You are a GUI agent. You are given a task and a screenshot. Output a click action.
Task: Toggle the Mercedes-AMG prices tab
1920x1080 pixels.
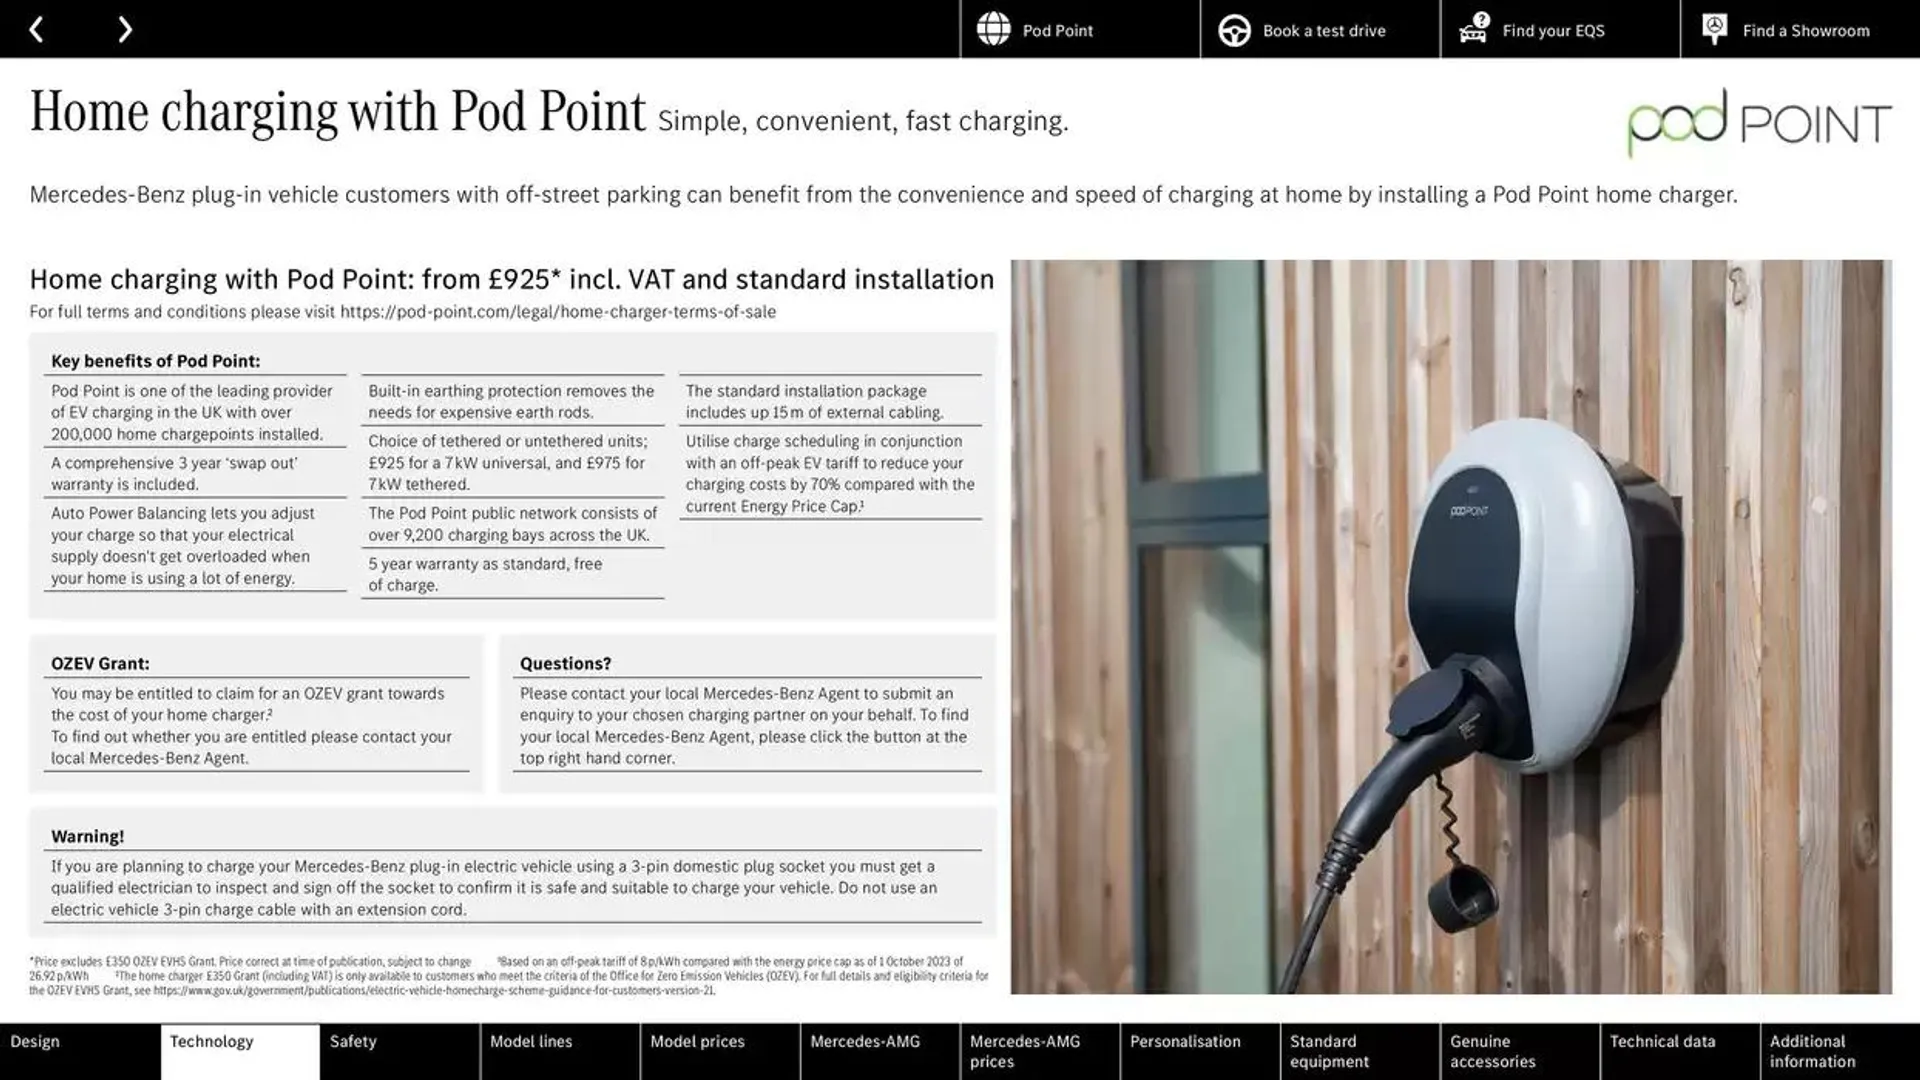[1025, 1051]
